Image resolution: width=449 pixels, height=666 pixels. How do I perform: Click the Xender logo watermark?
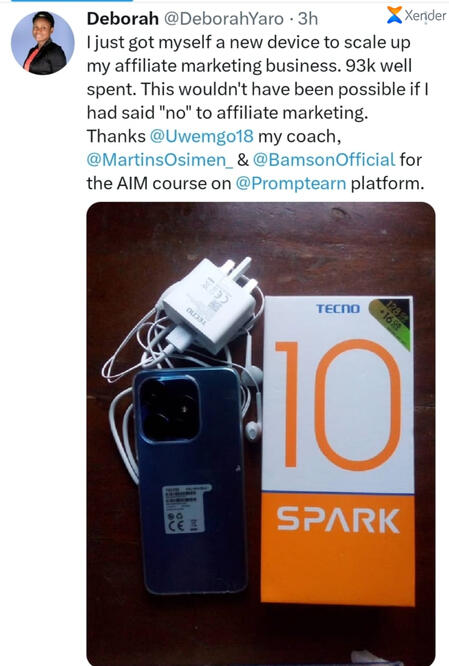(x=416, y=16)
